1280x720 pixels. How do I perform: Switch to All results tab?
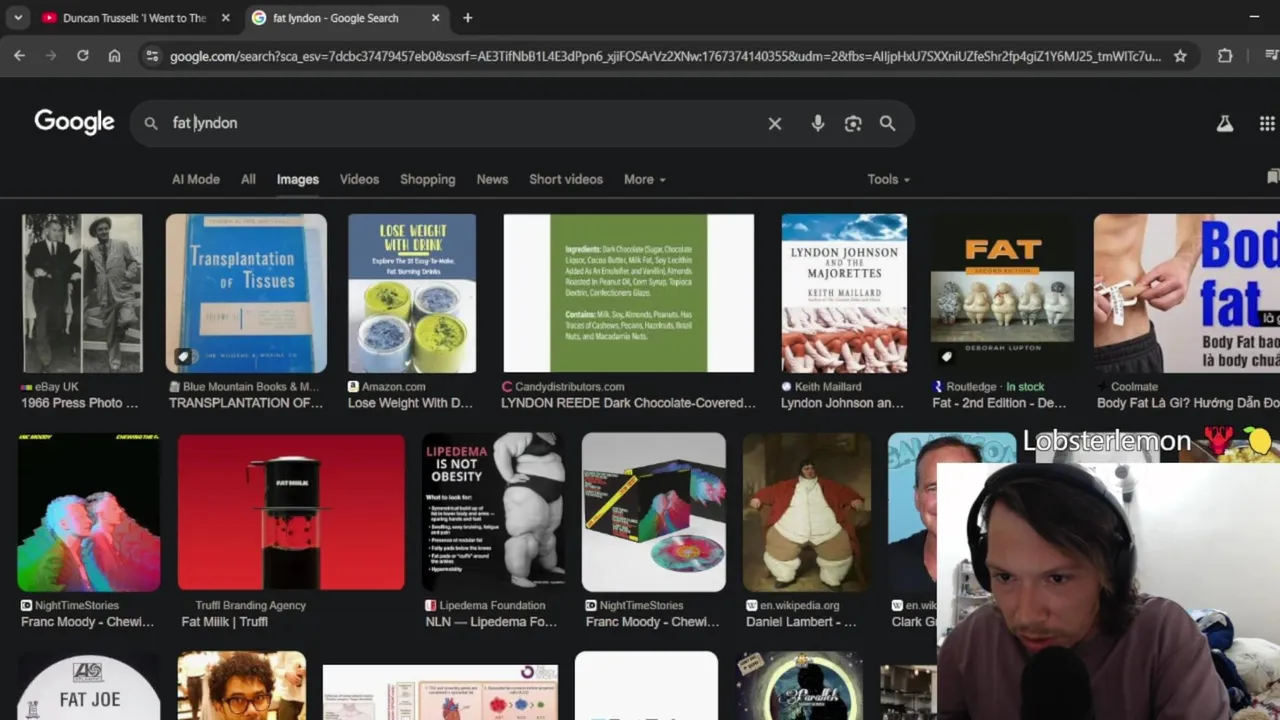click(248, 179)
